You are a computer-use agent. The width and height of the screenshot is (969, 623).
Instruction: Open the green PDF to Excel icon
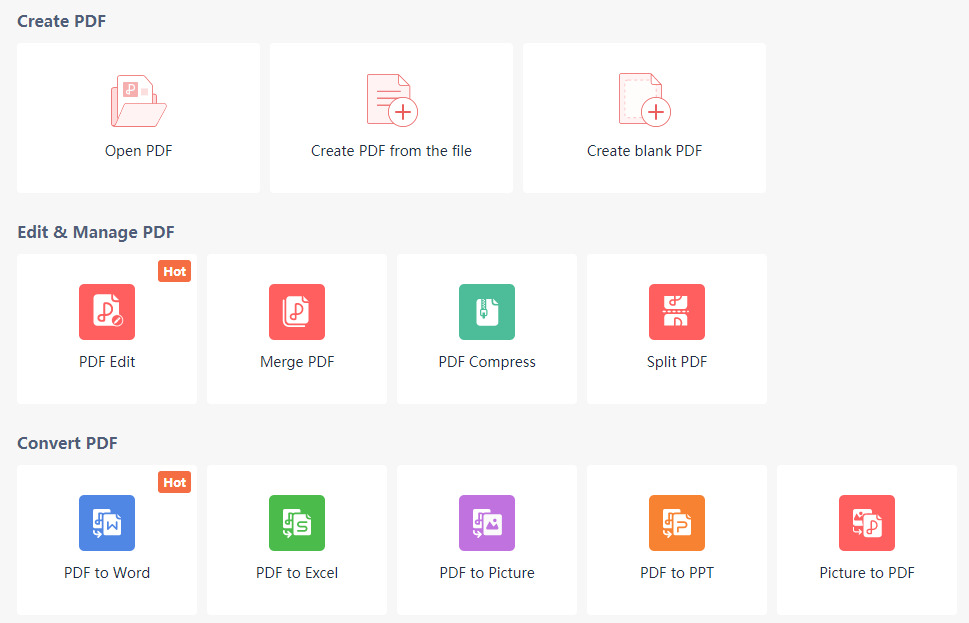(x=297, y=523)
